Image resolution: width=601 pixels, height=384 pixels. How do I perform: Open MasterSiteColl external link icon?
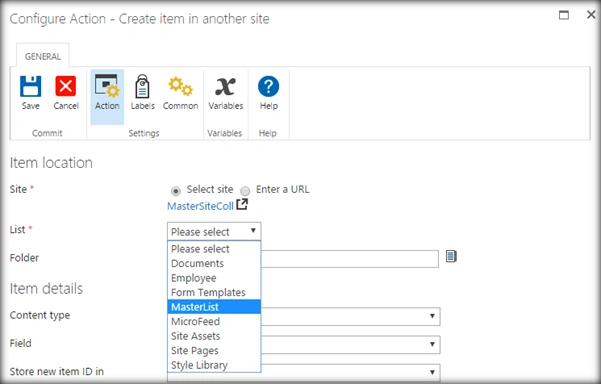(x=242, y=204)
